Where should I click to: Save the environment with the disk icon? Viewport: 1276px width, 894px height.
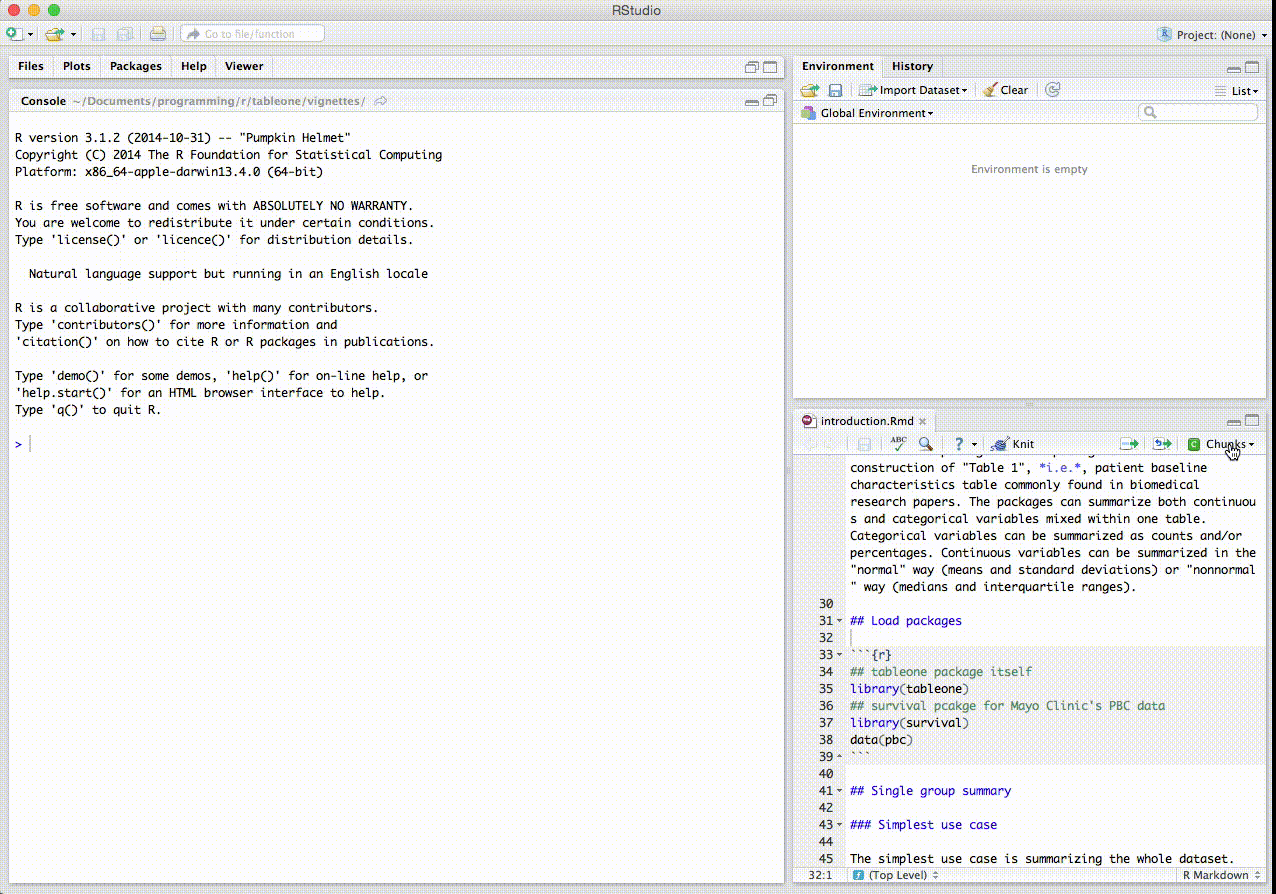tap(835, 89)
